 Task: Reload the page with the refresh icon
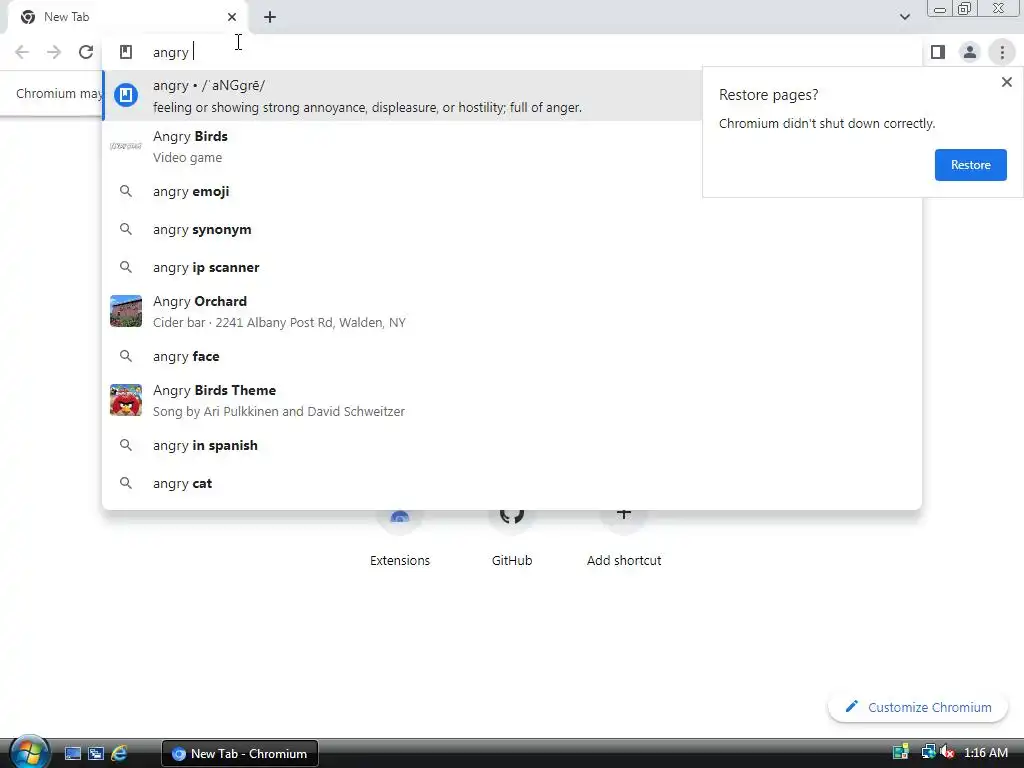click(x=86, y=52)
